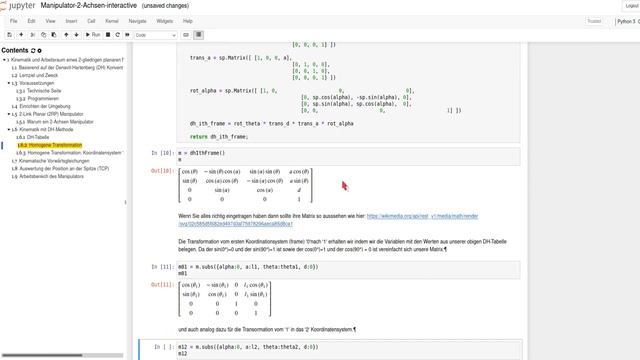Open the wikimedia matrix render link
The image size is (640, 360).
[x=422, y=216]
